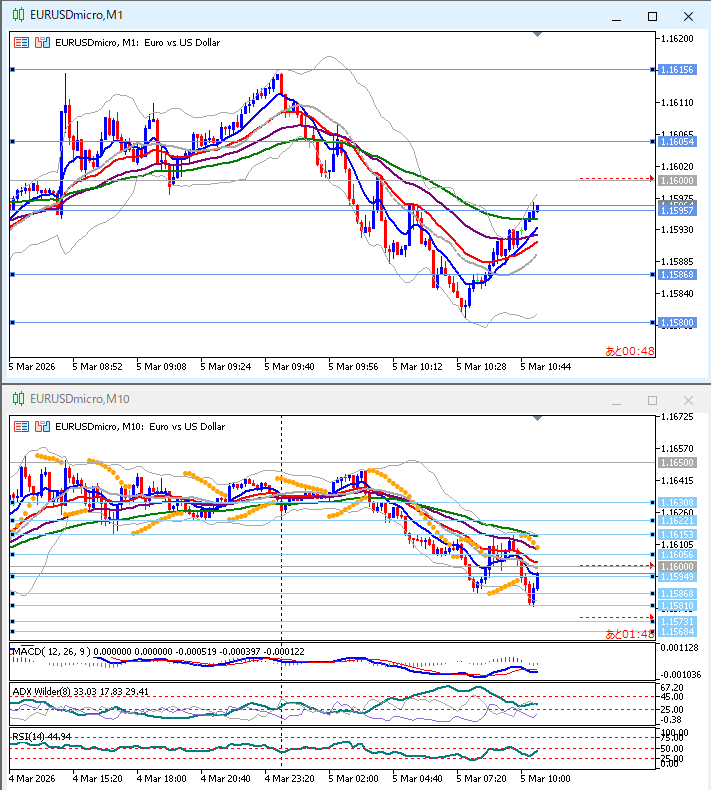Click the RSI(14) indicator label
This screenshot has height=790, width=711.
pyautogui.click(x=28, y=737)
